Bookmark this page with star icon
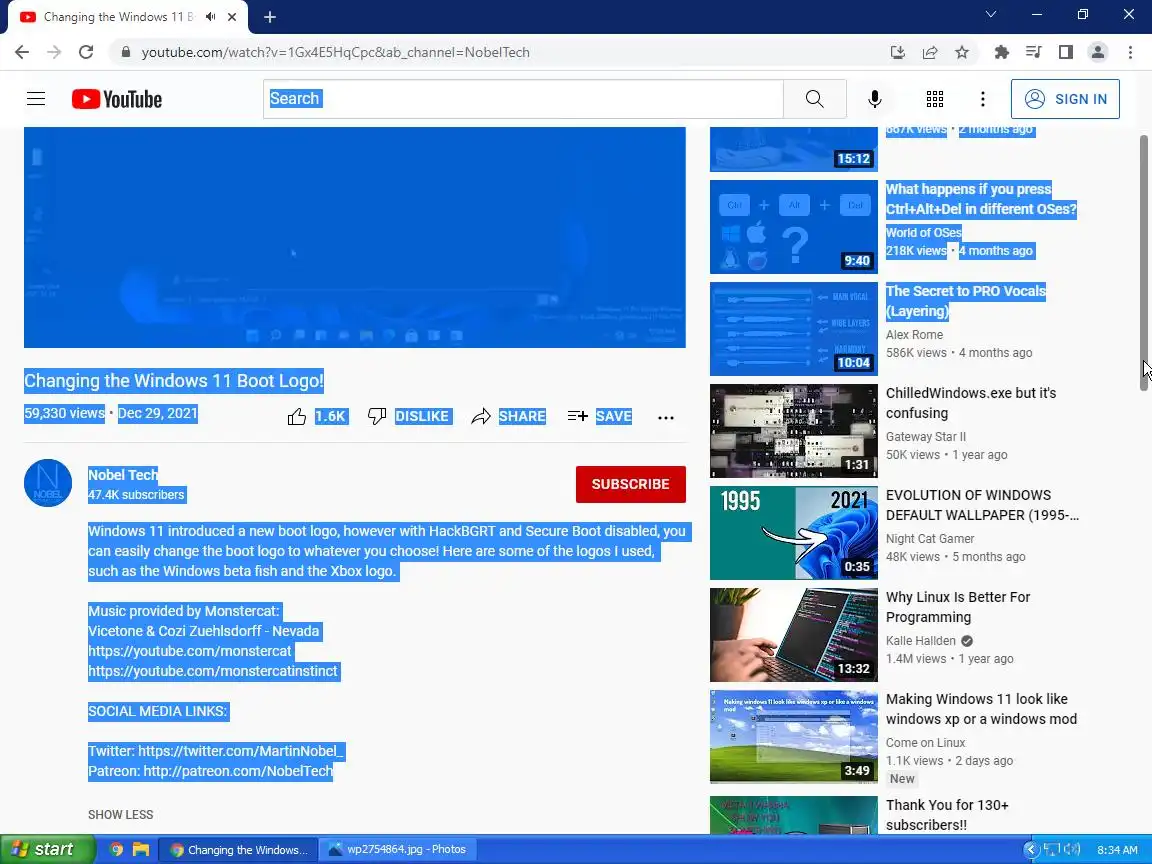 coord(961,52)
